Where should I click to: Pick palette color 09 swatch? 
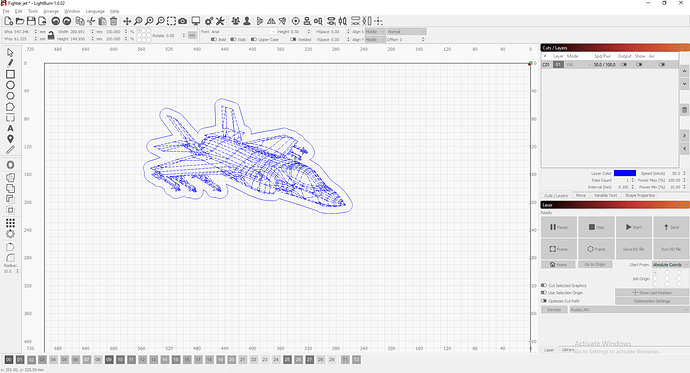(109, 360)
